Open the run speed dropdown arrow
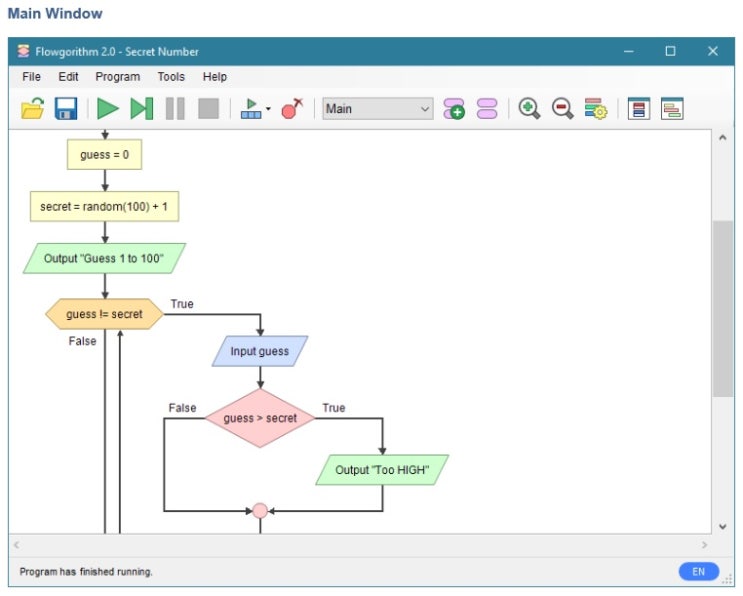The height and width of the screenshot is (596, 743). tap(268, 110)
